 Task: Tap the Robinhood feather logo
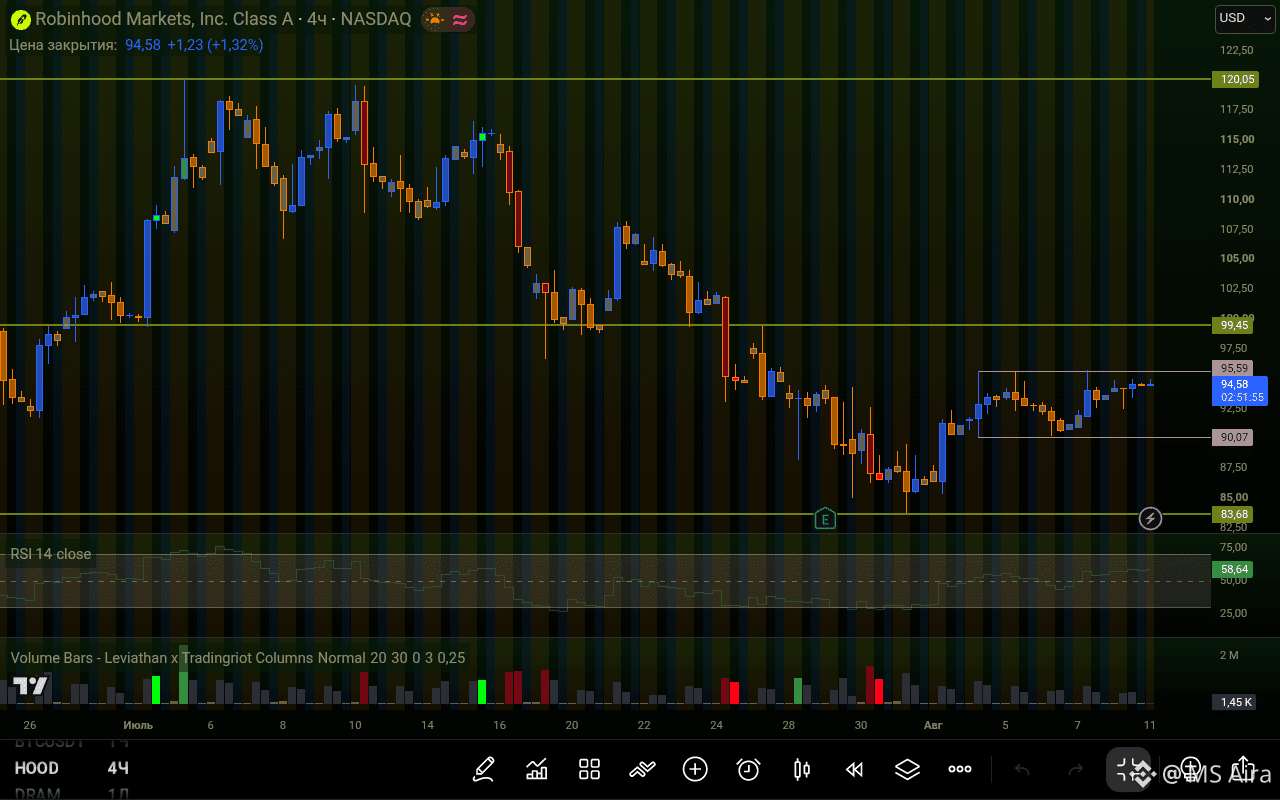(20, 19)
